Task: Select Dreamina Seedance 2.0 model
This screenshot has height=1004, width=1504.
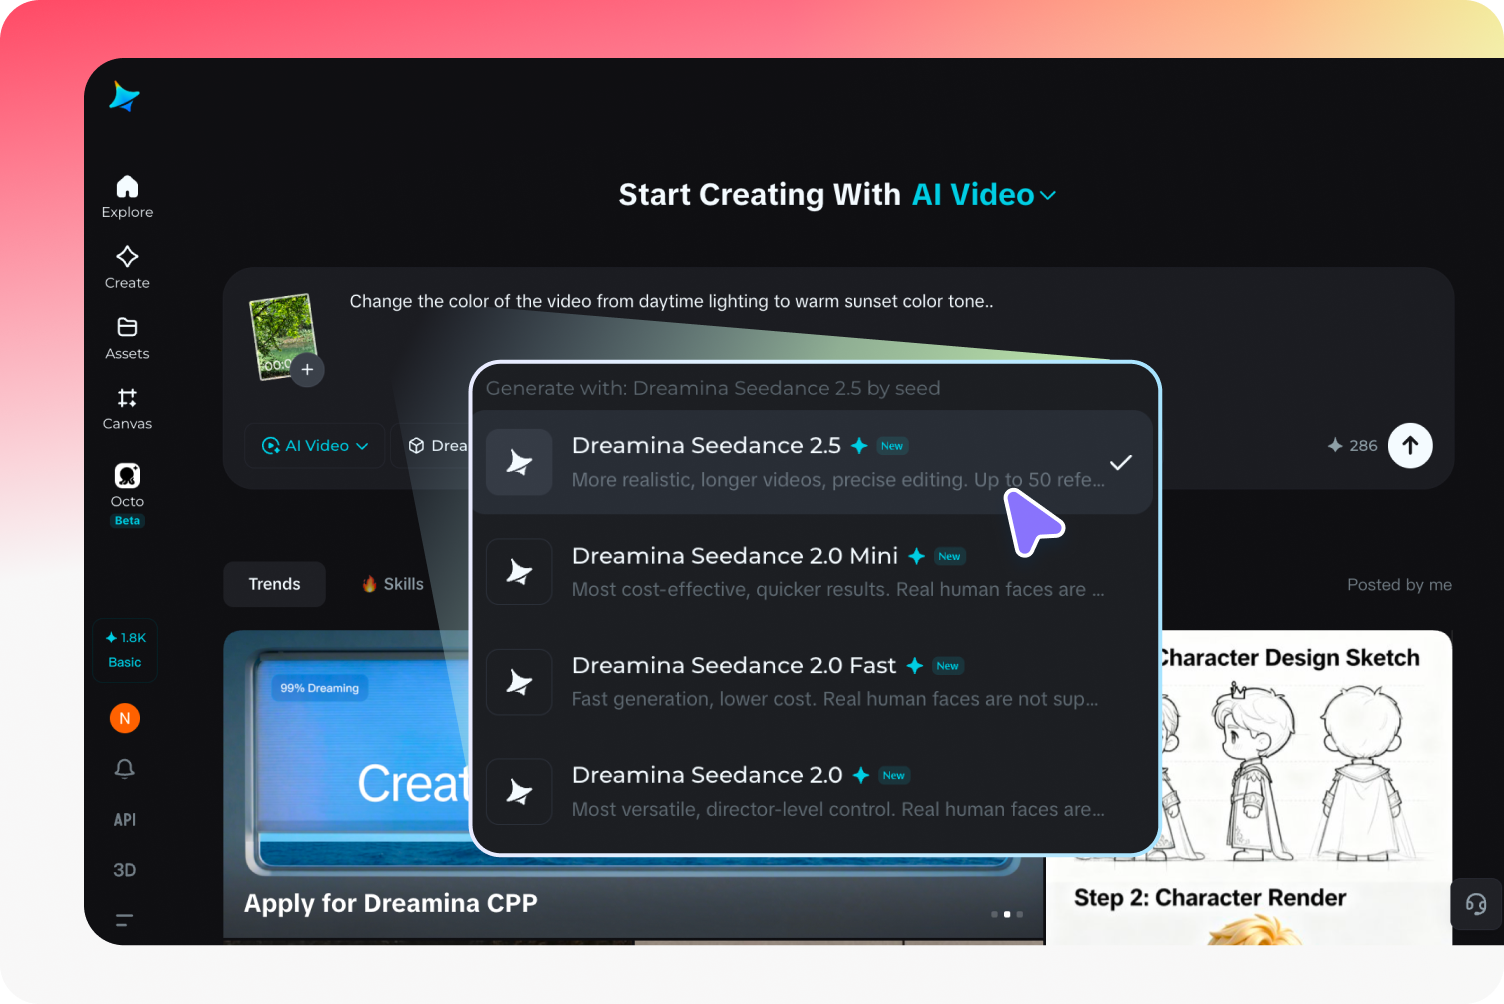Action: (x=812, y=792)
